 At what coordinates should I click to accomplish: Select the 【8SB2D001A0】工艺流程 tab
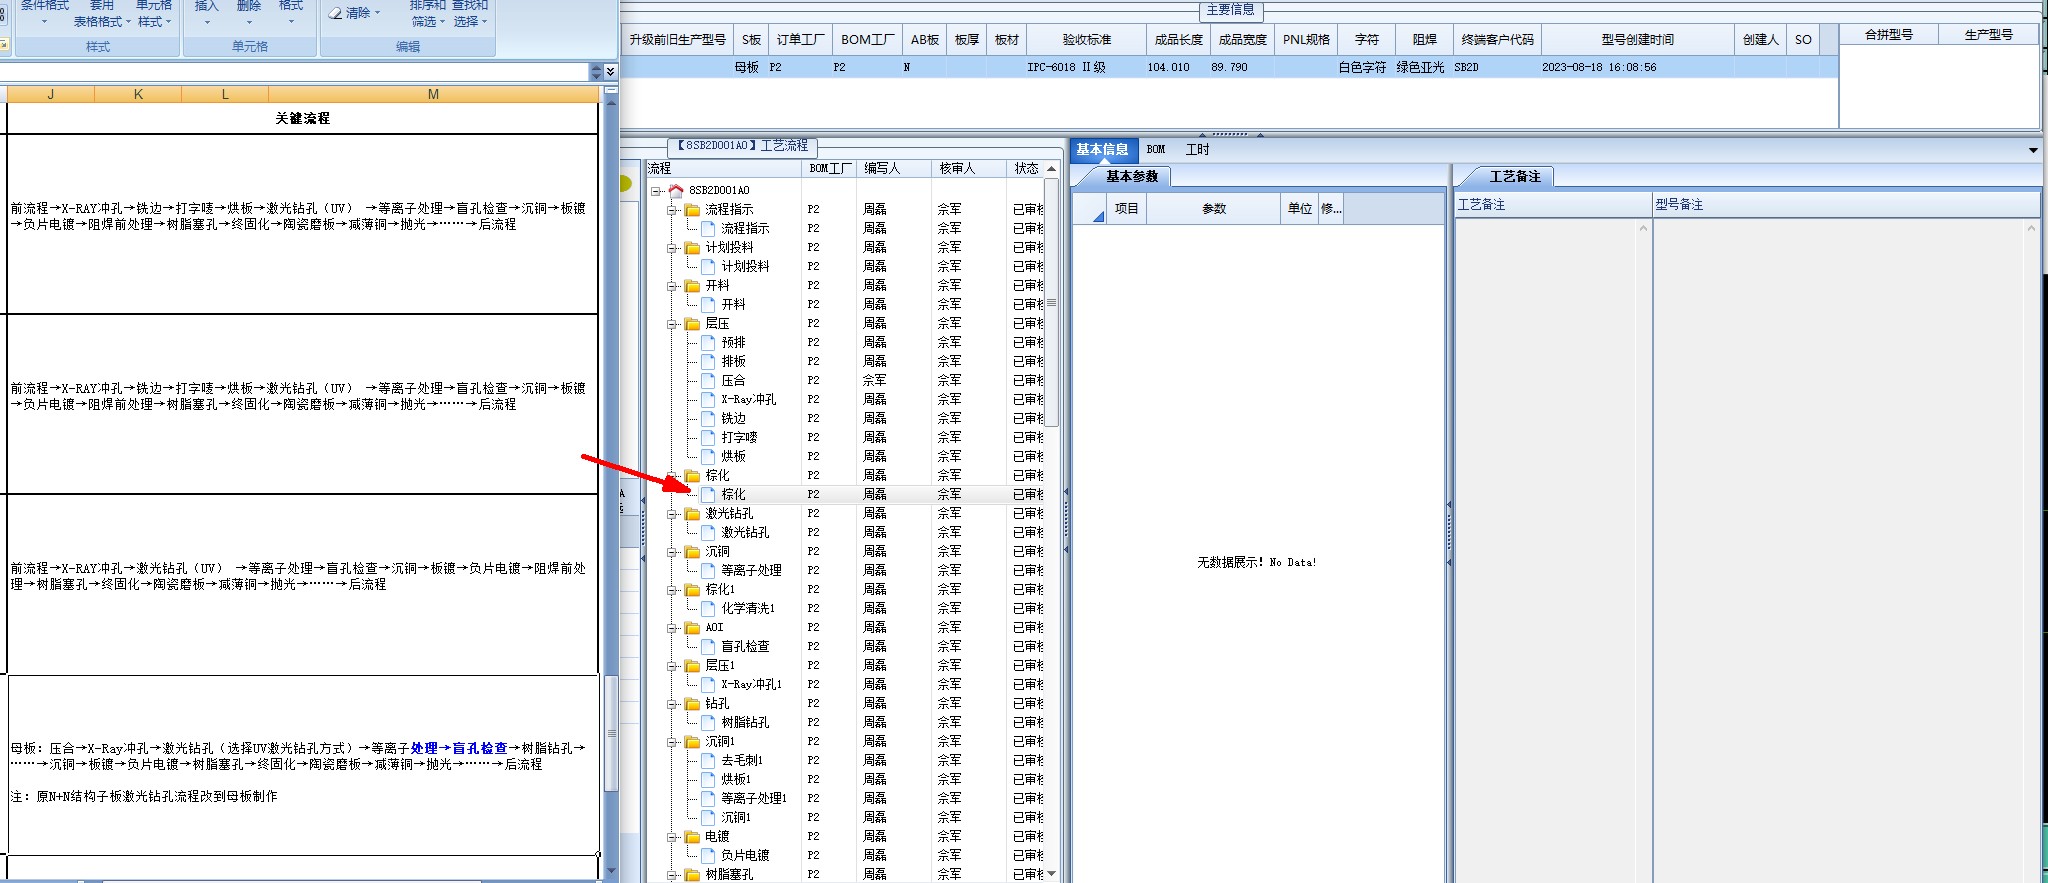[x=741, y=146]
